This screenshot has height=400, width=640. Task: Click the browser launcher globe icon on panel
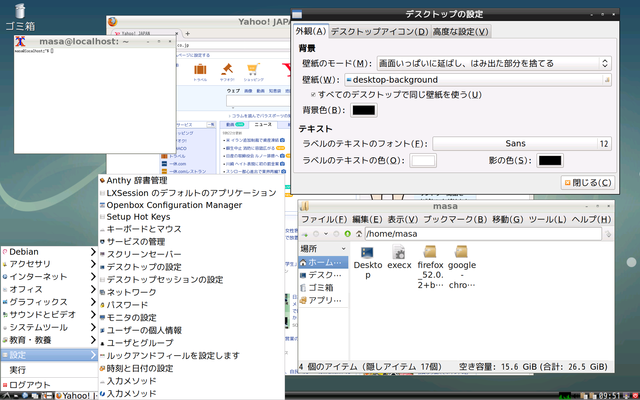click(x=25, y=396)
